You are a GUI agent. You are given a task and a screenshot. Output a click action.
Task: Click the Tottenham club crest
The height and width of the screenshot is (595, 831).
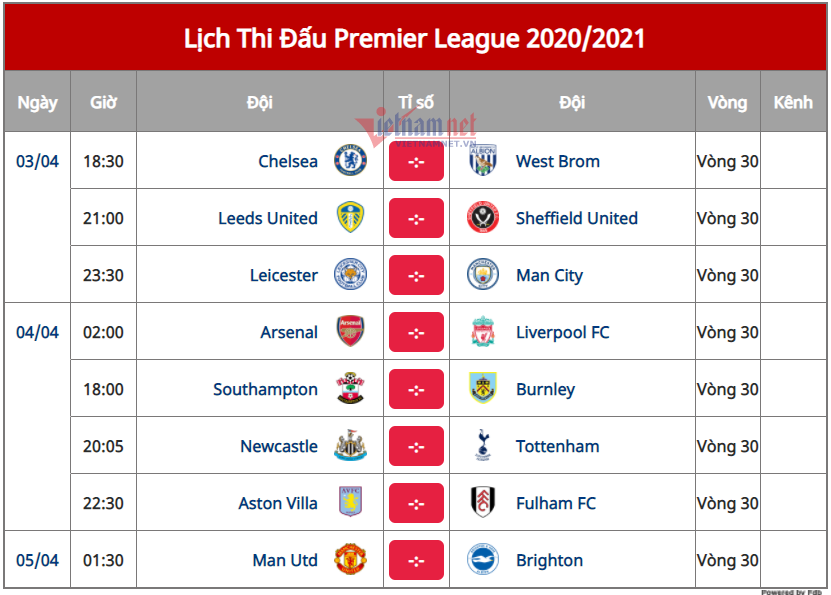(x=483, y=446)
